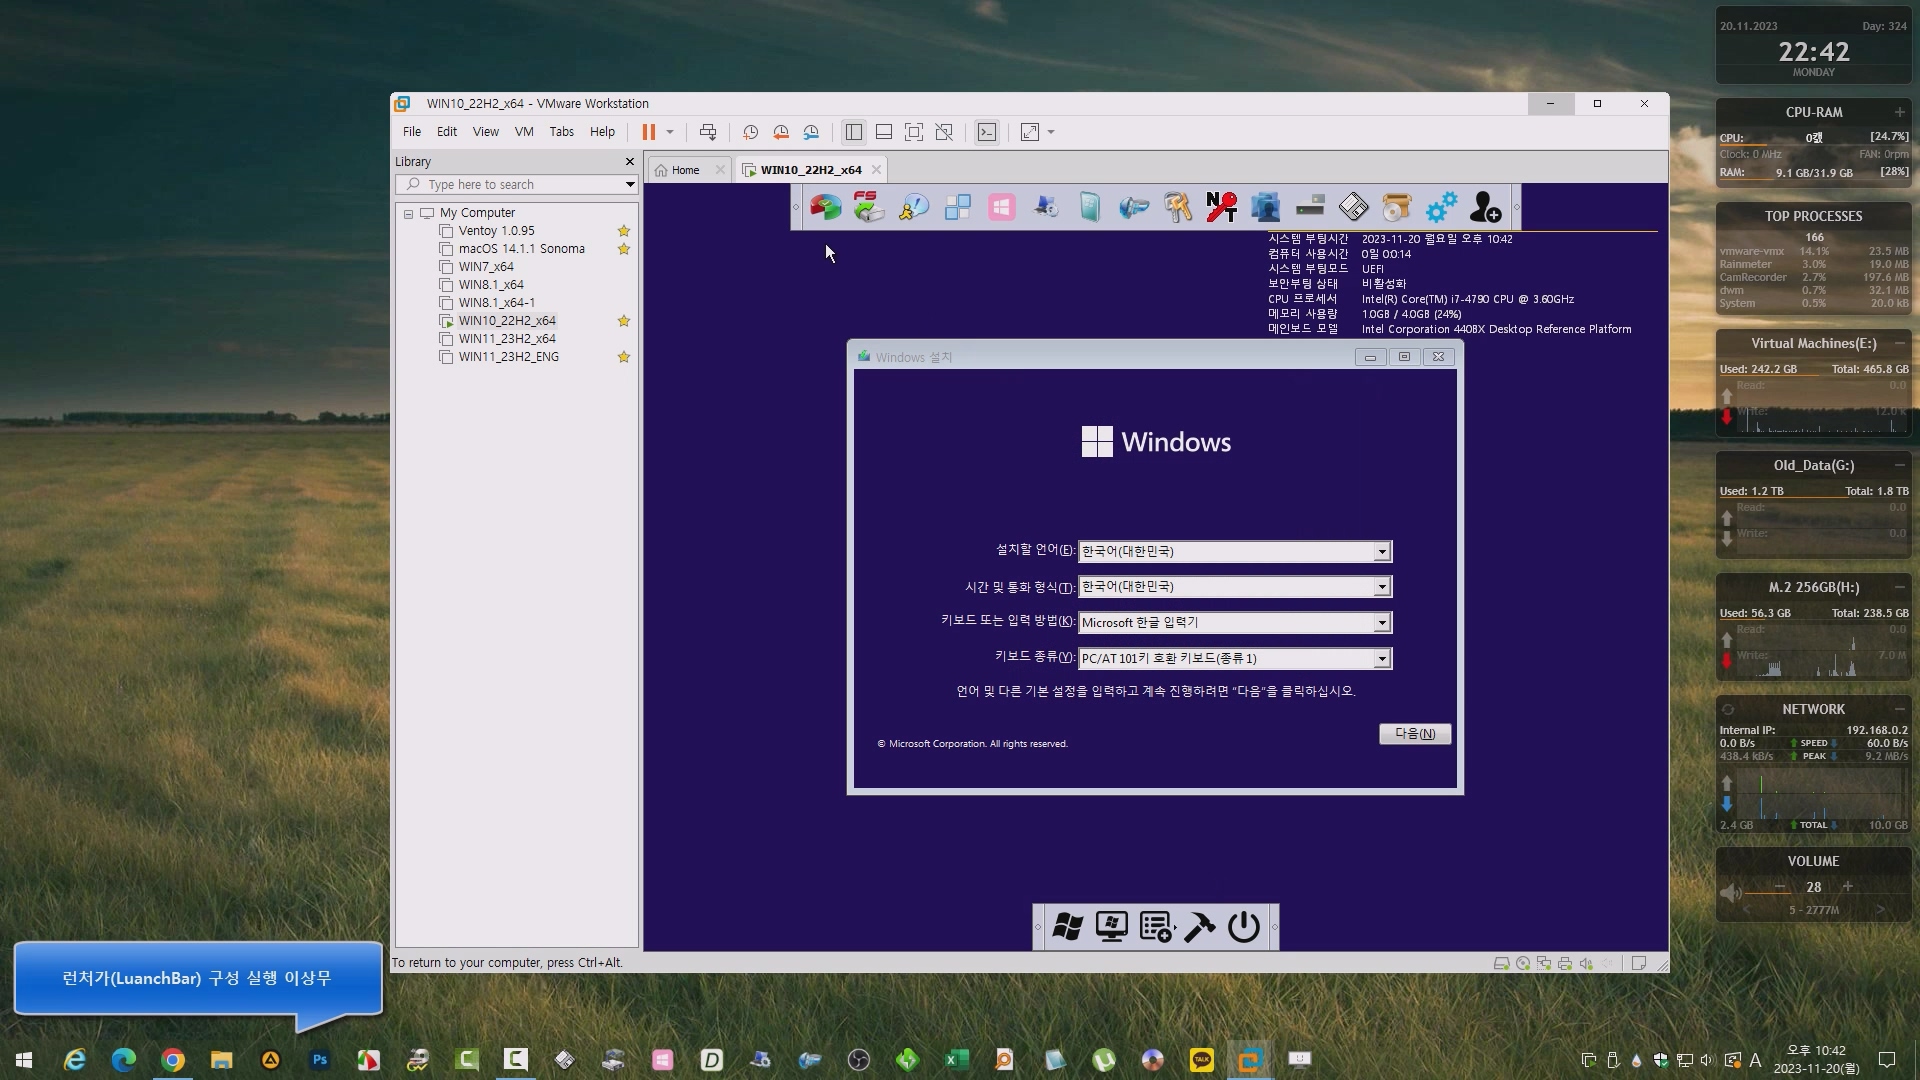Launch the red-green disk partition tool icon
This screenshot has width=1920, height=1080.
click(x=826, y=207)
